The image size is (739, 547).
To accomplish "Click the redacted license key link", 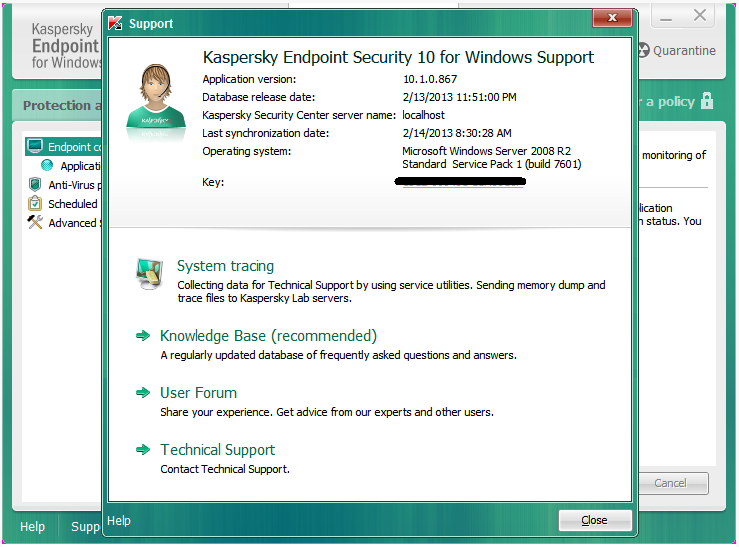I will coord(461,183).
